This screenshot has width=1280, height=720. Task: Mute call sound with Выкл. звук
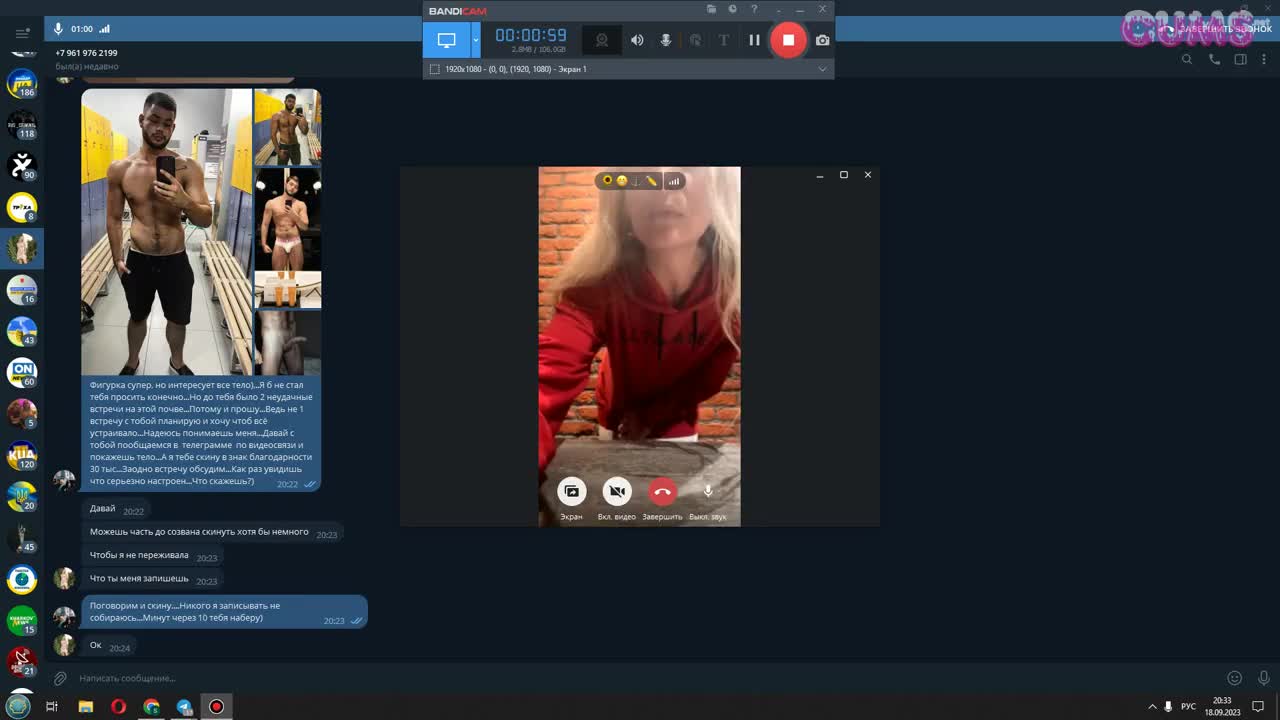click(x=708, y=491)
